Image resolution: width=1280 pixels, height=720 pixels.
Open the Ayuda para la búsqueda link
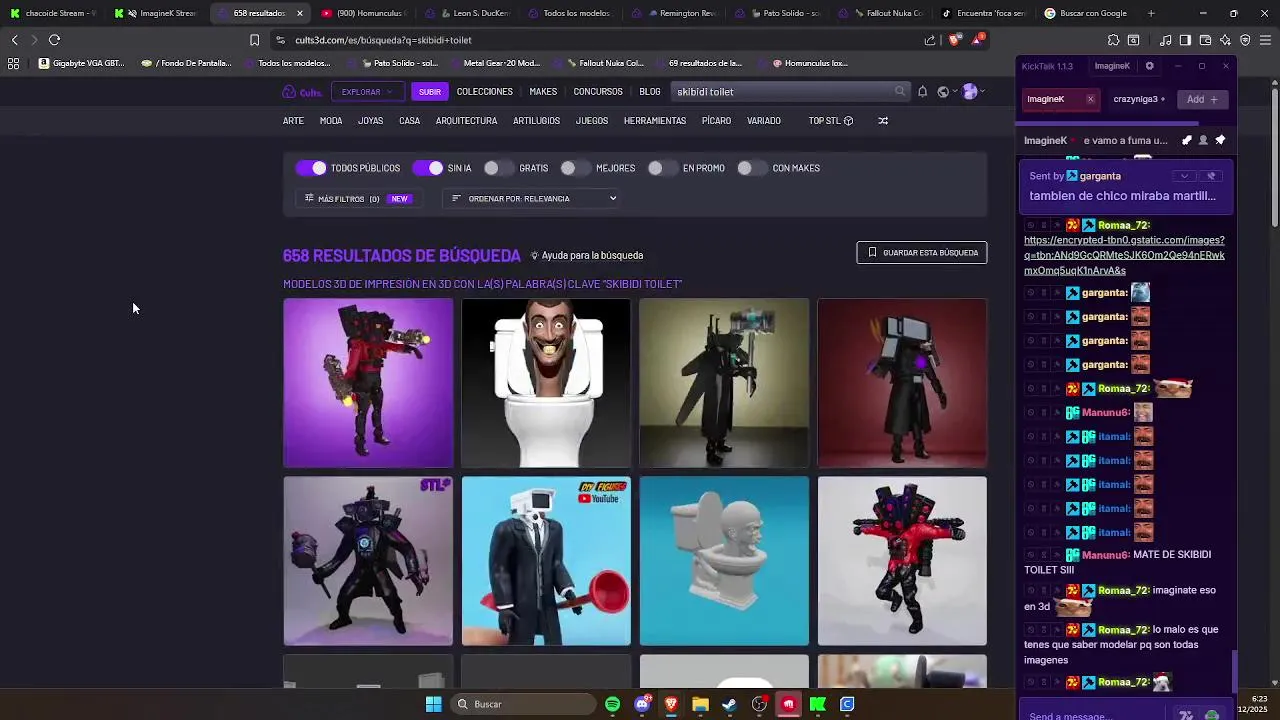587,256
